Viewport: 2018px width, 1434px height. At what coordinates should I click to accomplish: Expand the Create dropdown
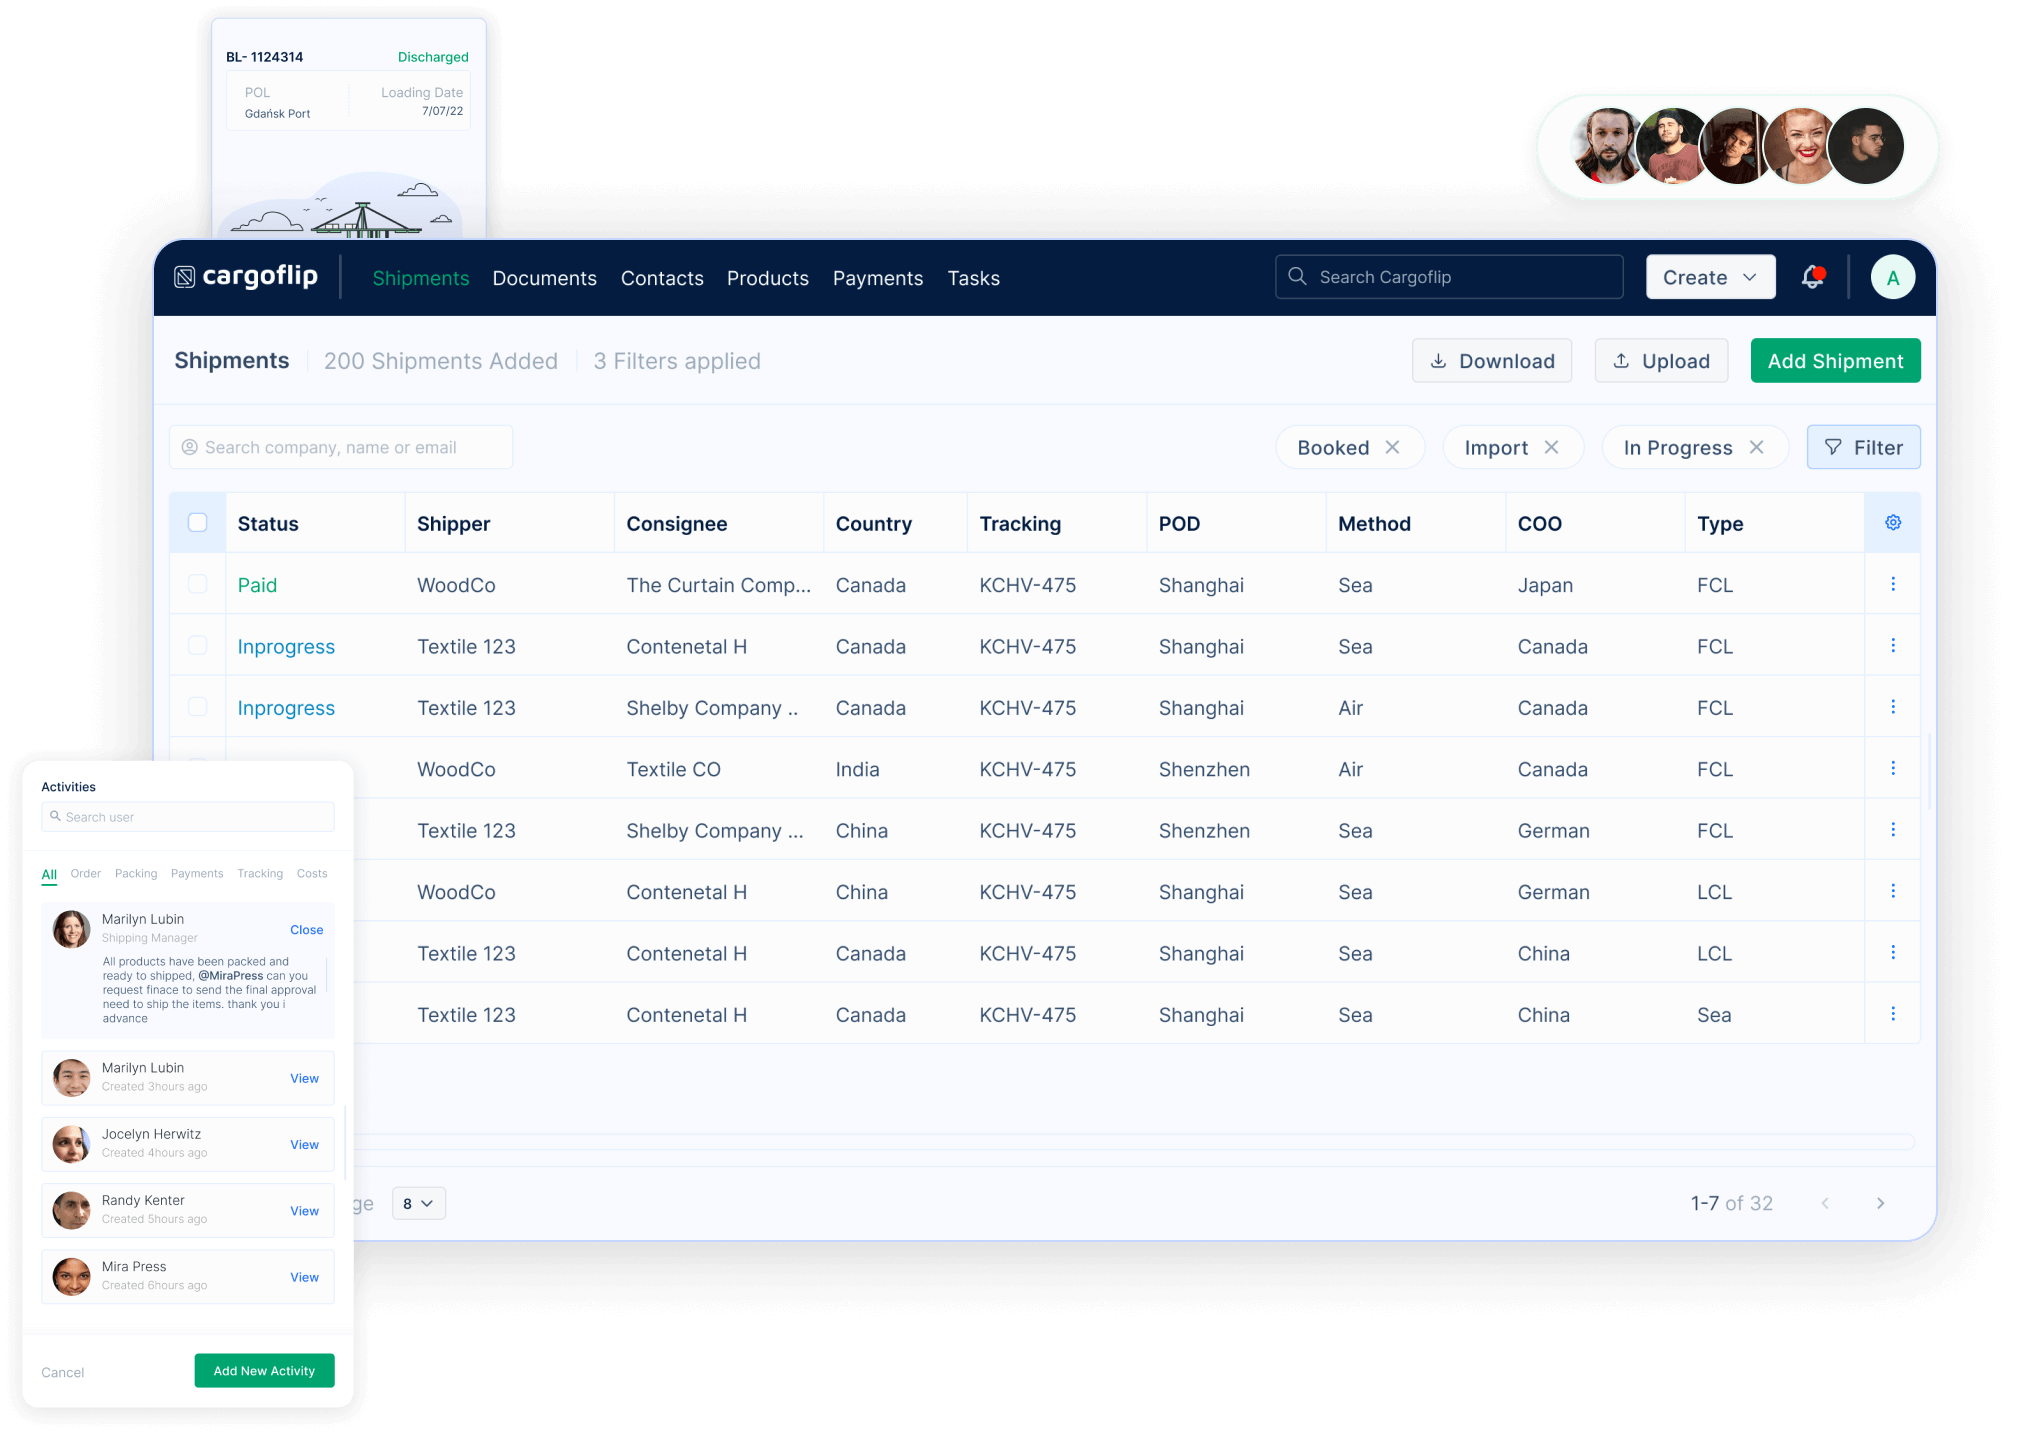(1710, 277)
